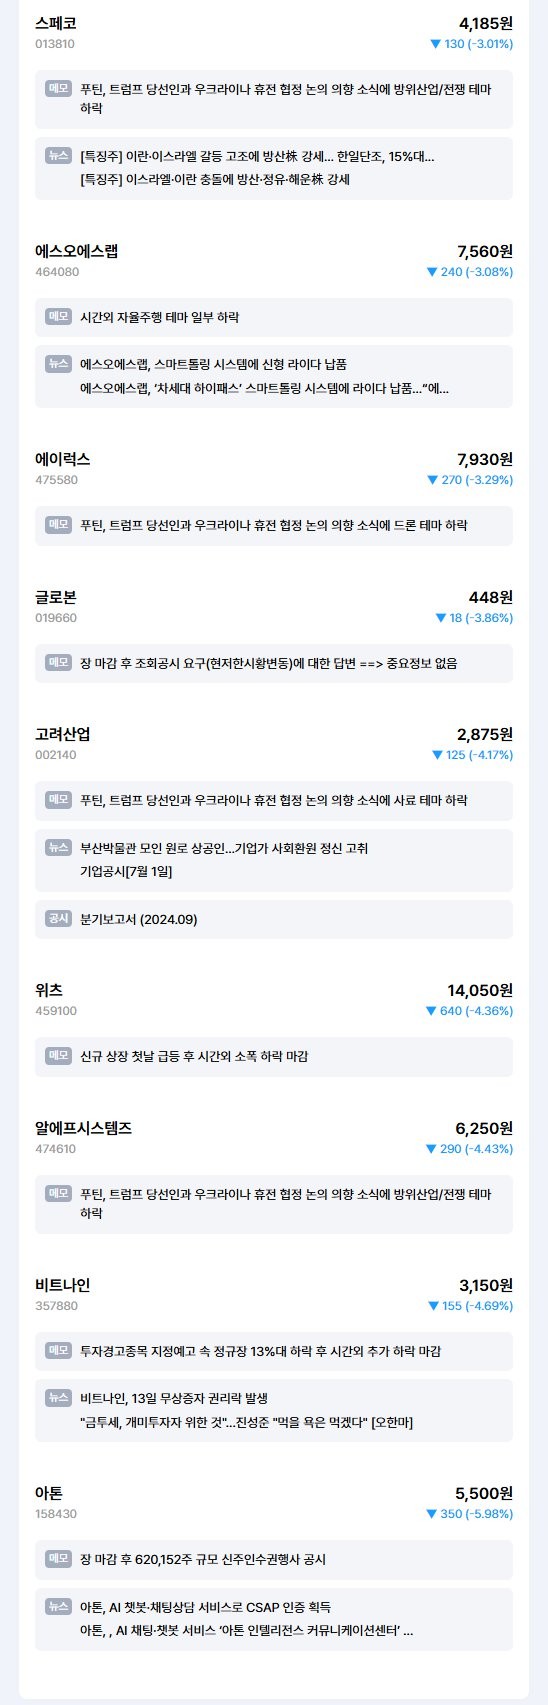Click the 뉴스 badge under 아톤
This screenshot has width=548, height=1705.
click(x=58, y=1607)
